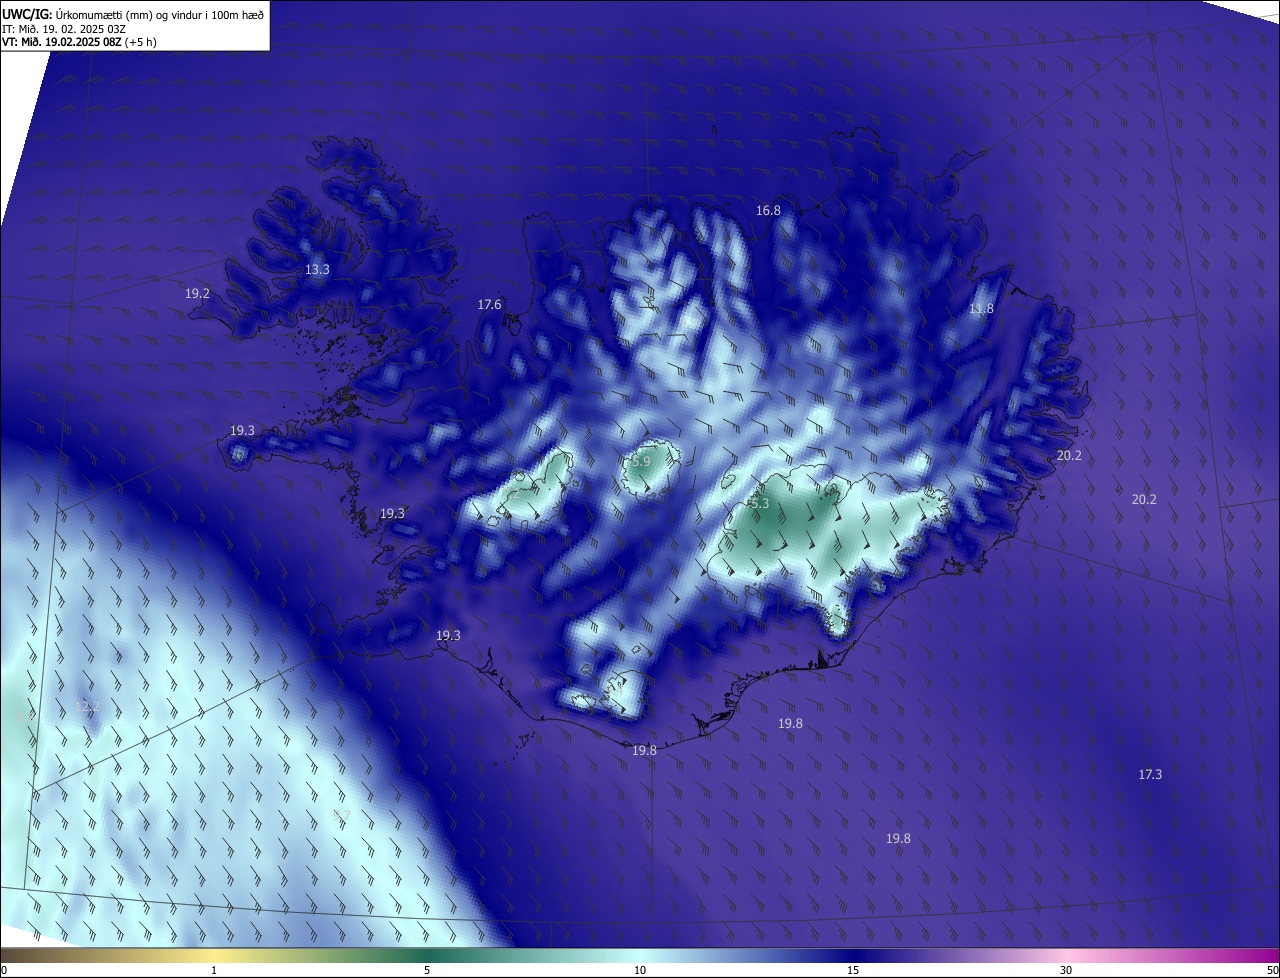This screenshot has height=978, width=1280.
Task: Click the colorbar tick label 15
Action: (853, 970)
